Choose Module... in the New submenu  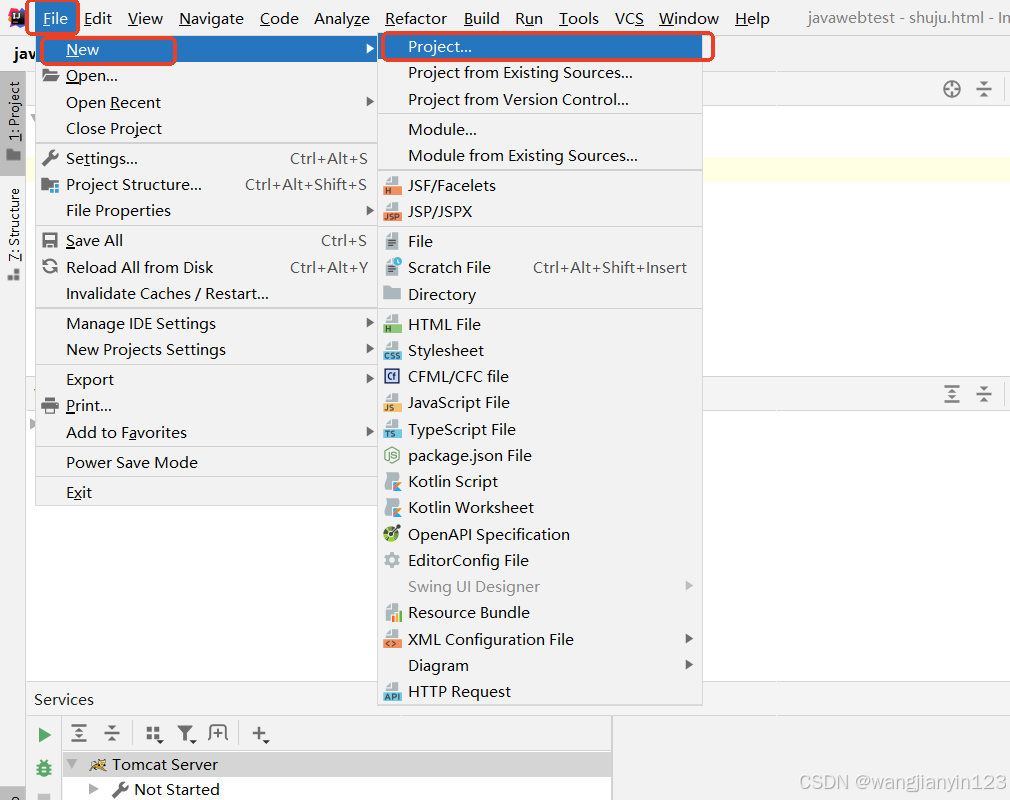(540, 129)
